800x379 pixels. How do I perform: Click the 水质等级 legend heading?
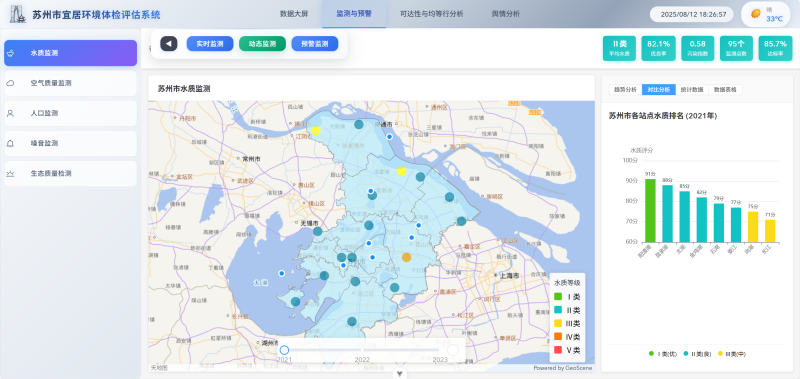(567, 283)
